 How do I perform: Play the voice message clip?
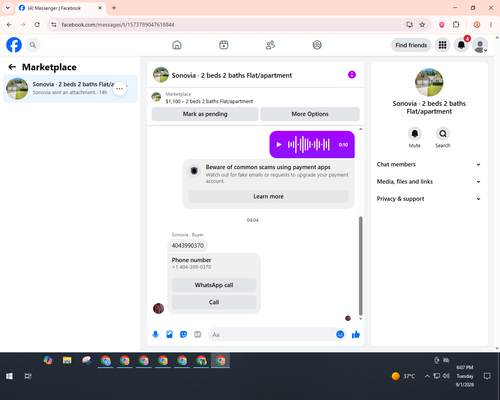coord(279,145)
